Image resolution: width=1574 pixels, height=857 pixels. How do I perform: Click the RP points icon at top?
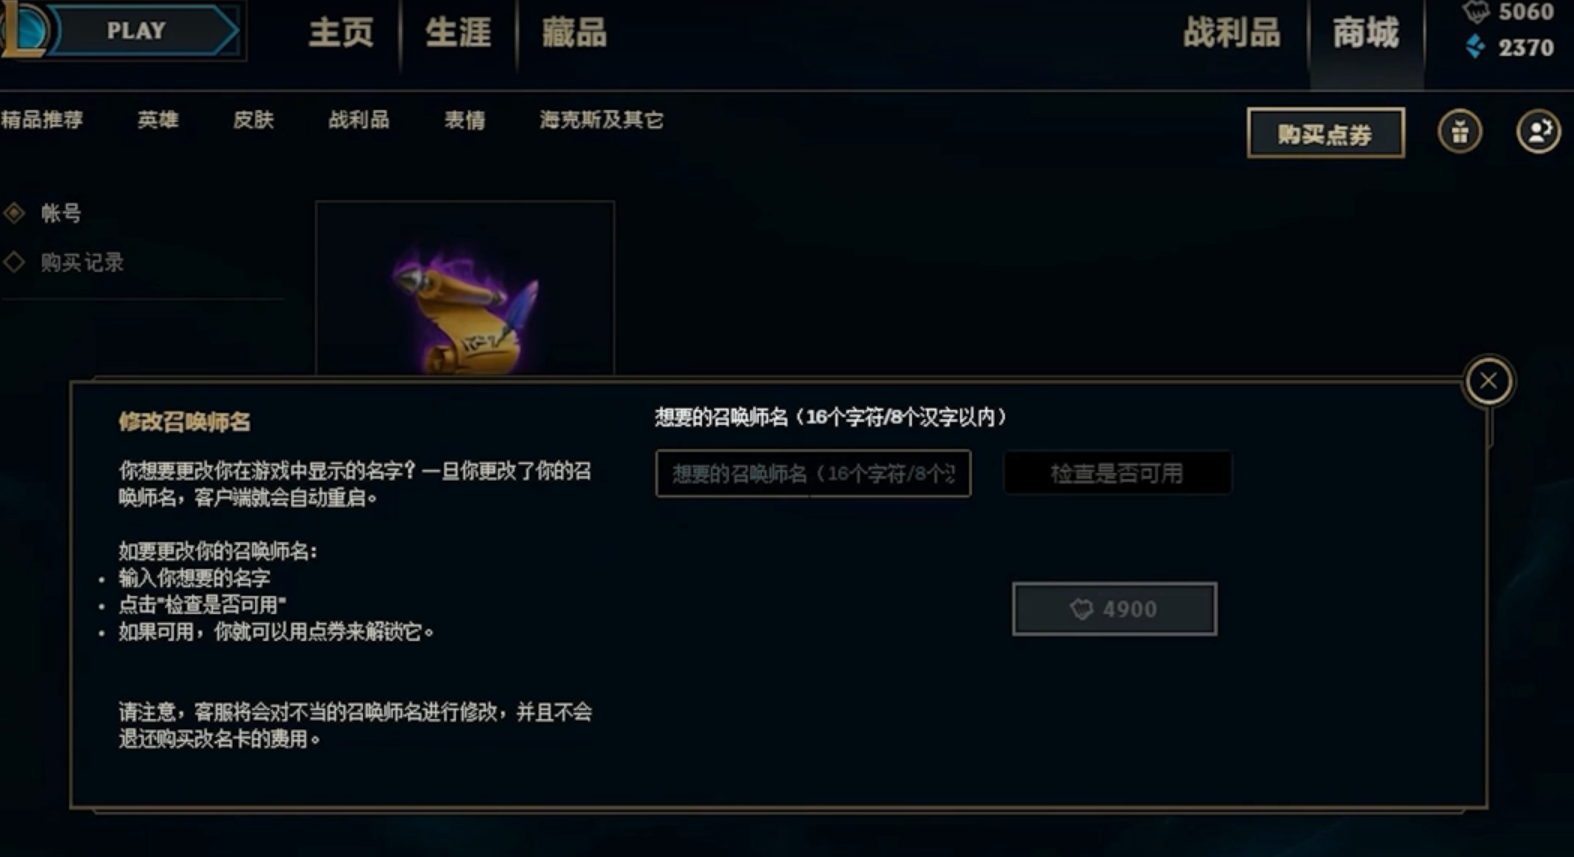[1476, 12]
